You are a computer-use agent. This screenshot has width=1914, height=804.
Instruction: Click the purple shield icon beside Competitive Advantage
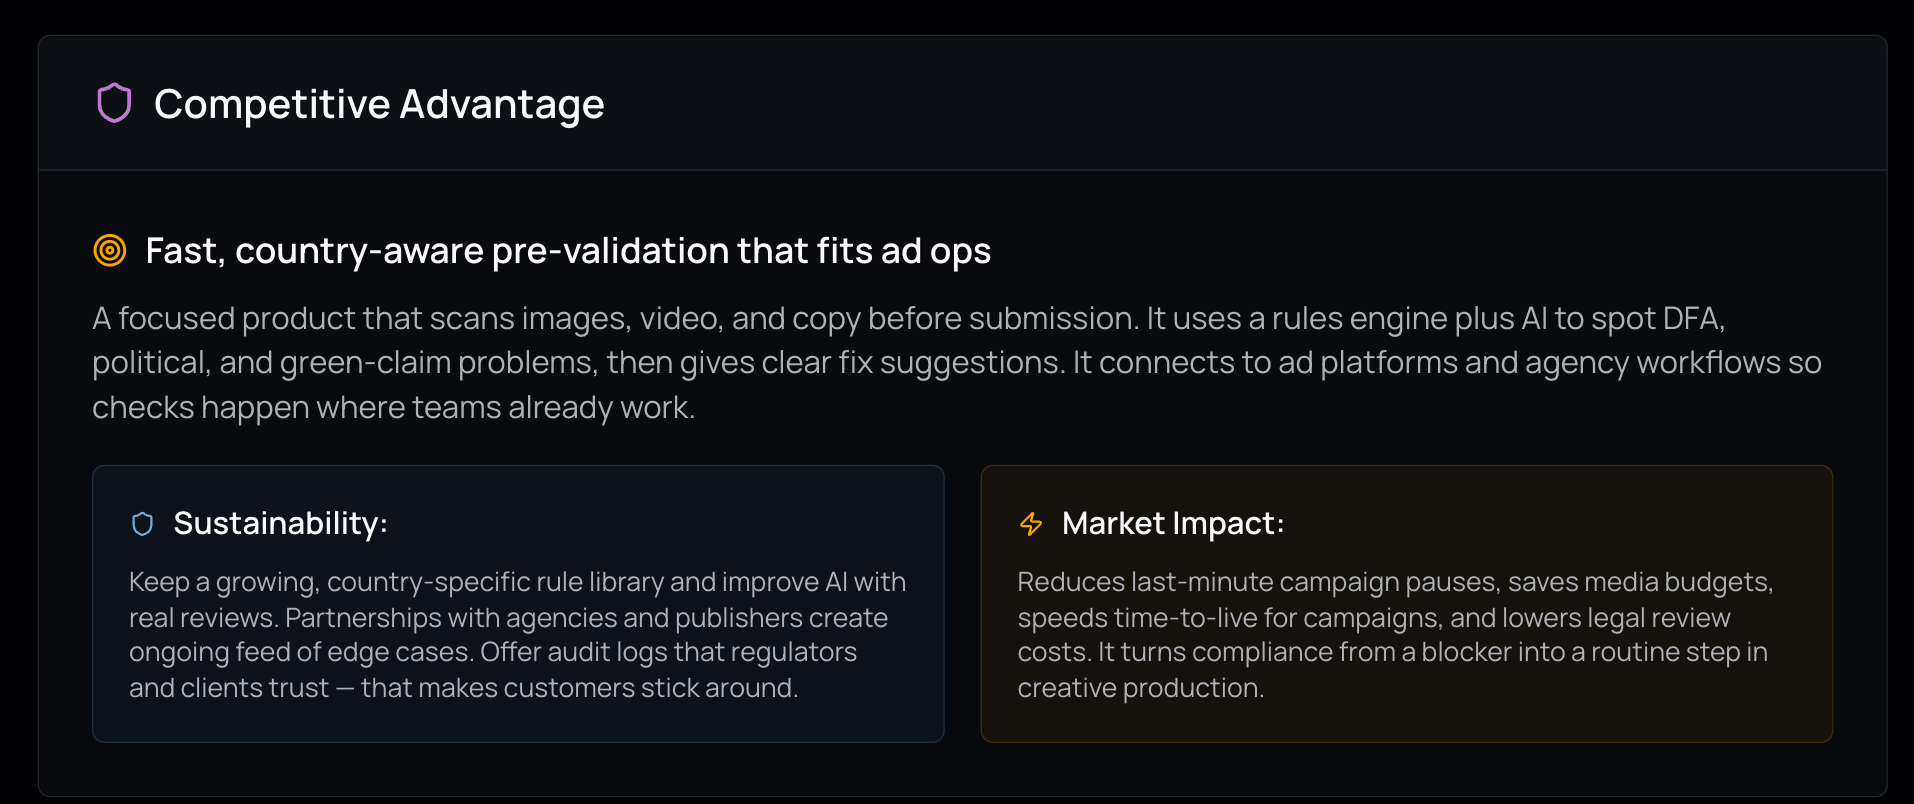114,103
